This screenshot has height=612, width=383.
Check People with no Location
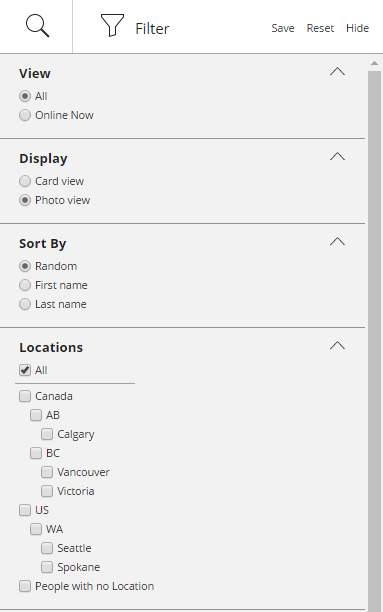(25, 586)
